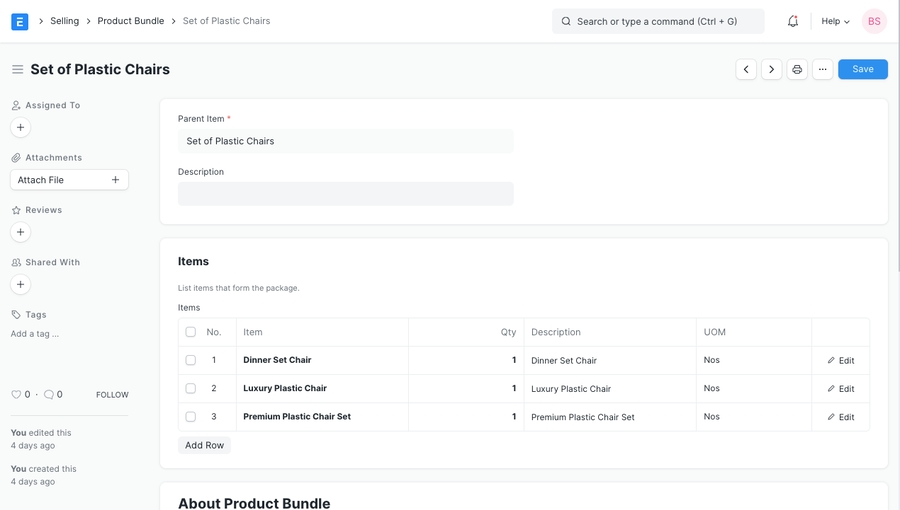900x510 pixels.
Task: Check the Dinner Set Chair row checkbox
Action: (x=191, y=360)
